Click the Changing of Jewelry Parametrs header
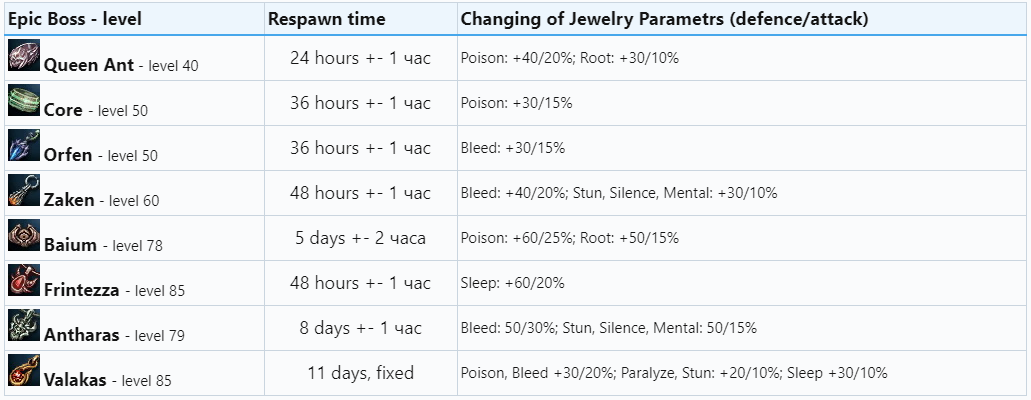 [664, 18]
